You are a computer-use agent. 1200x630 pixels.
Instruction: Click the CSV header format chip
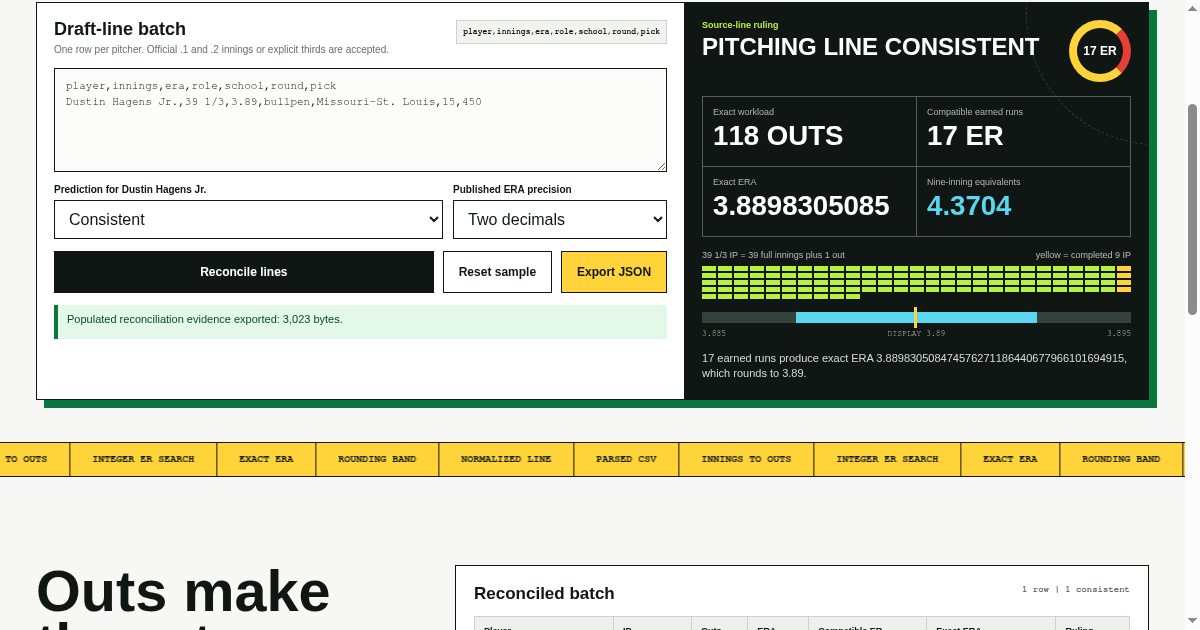[561, 32]
